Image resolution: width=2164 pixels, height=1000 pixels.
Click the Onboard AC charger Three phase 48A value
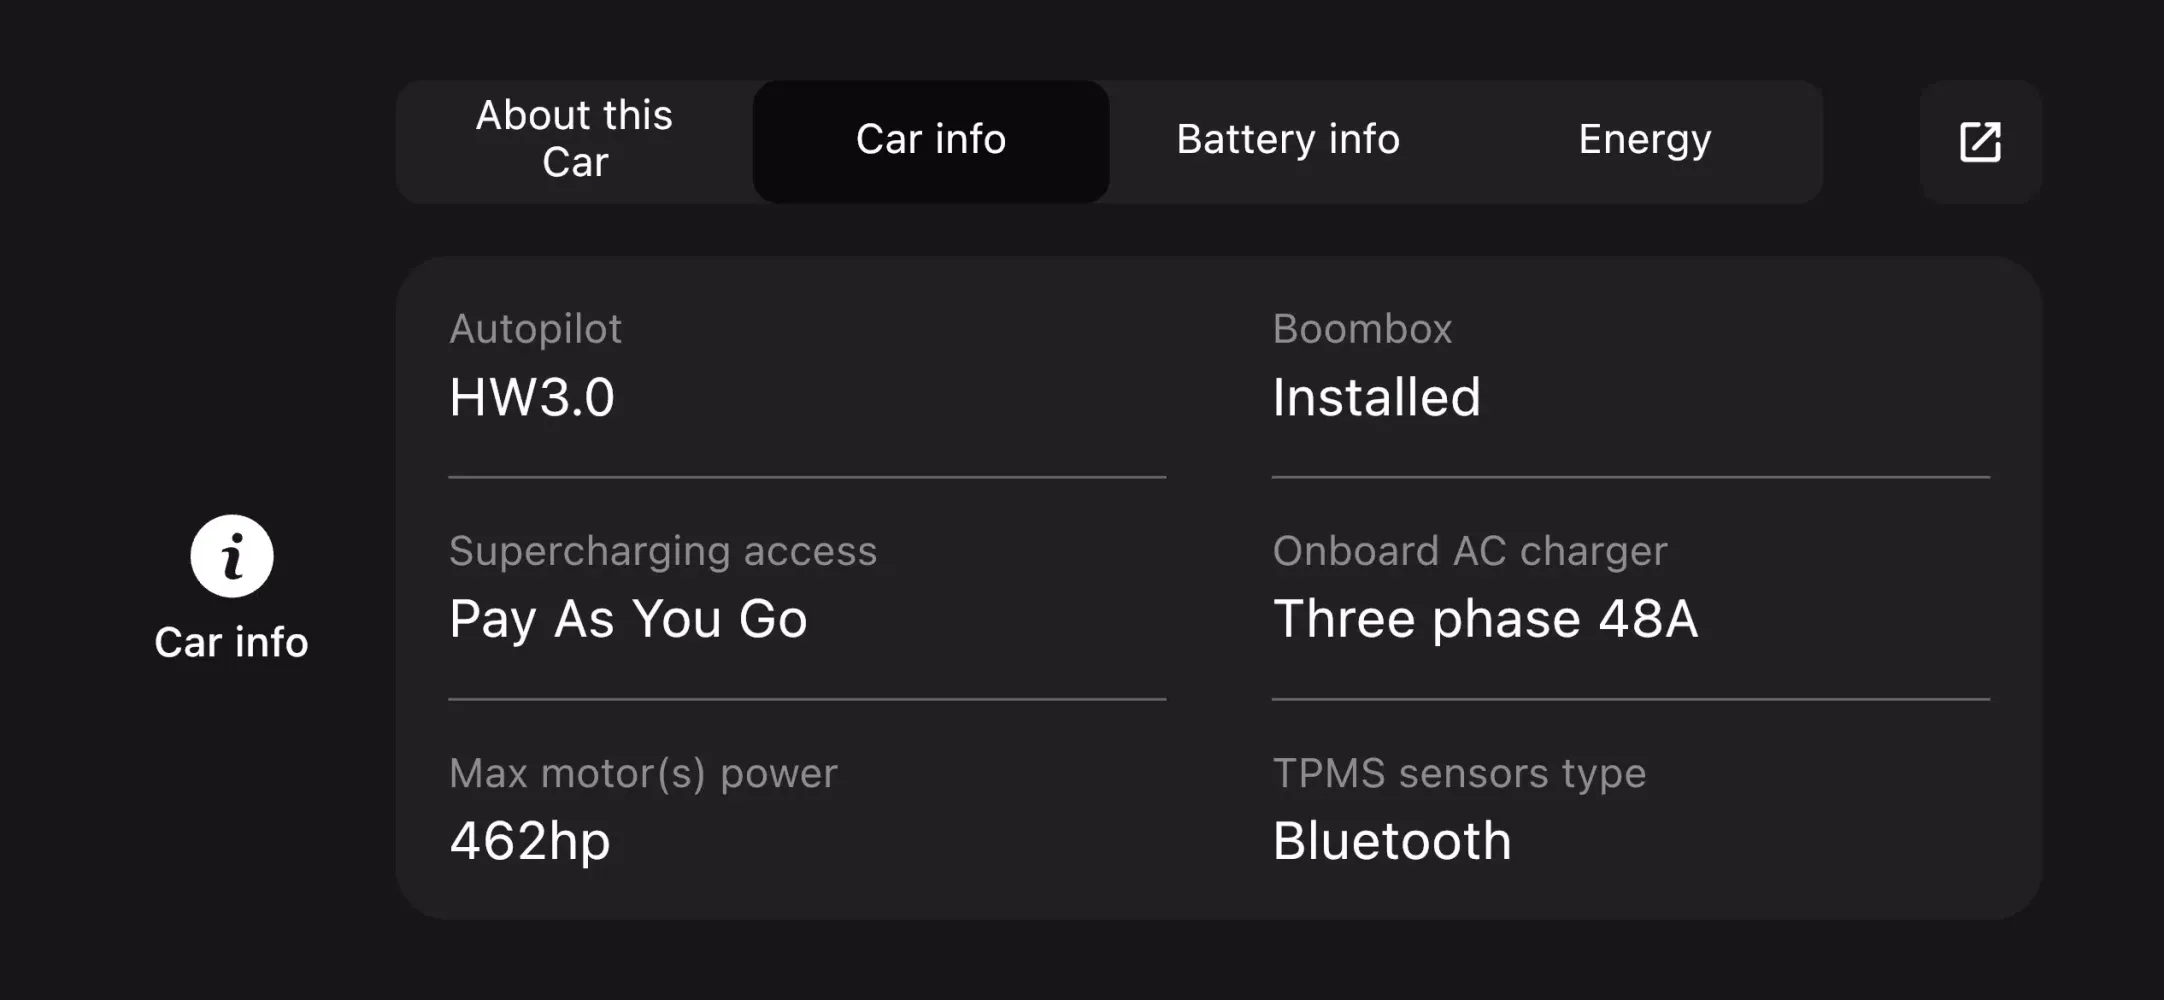tap(1486, 619)
